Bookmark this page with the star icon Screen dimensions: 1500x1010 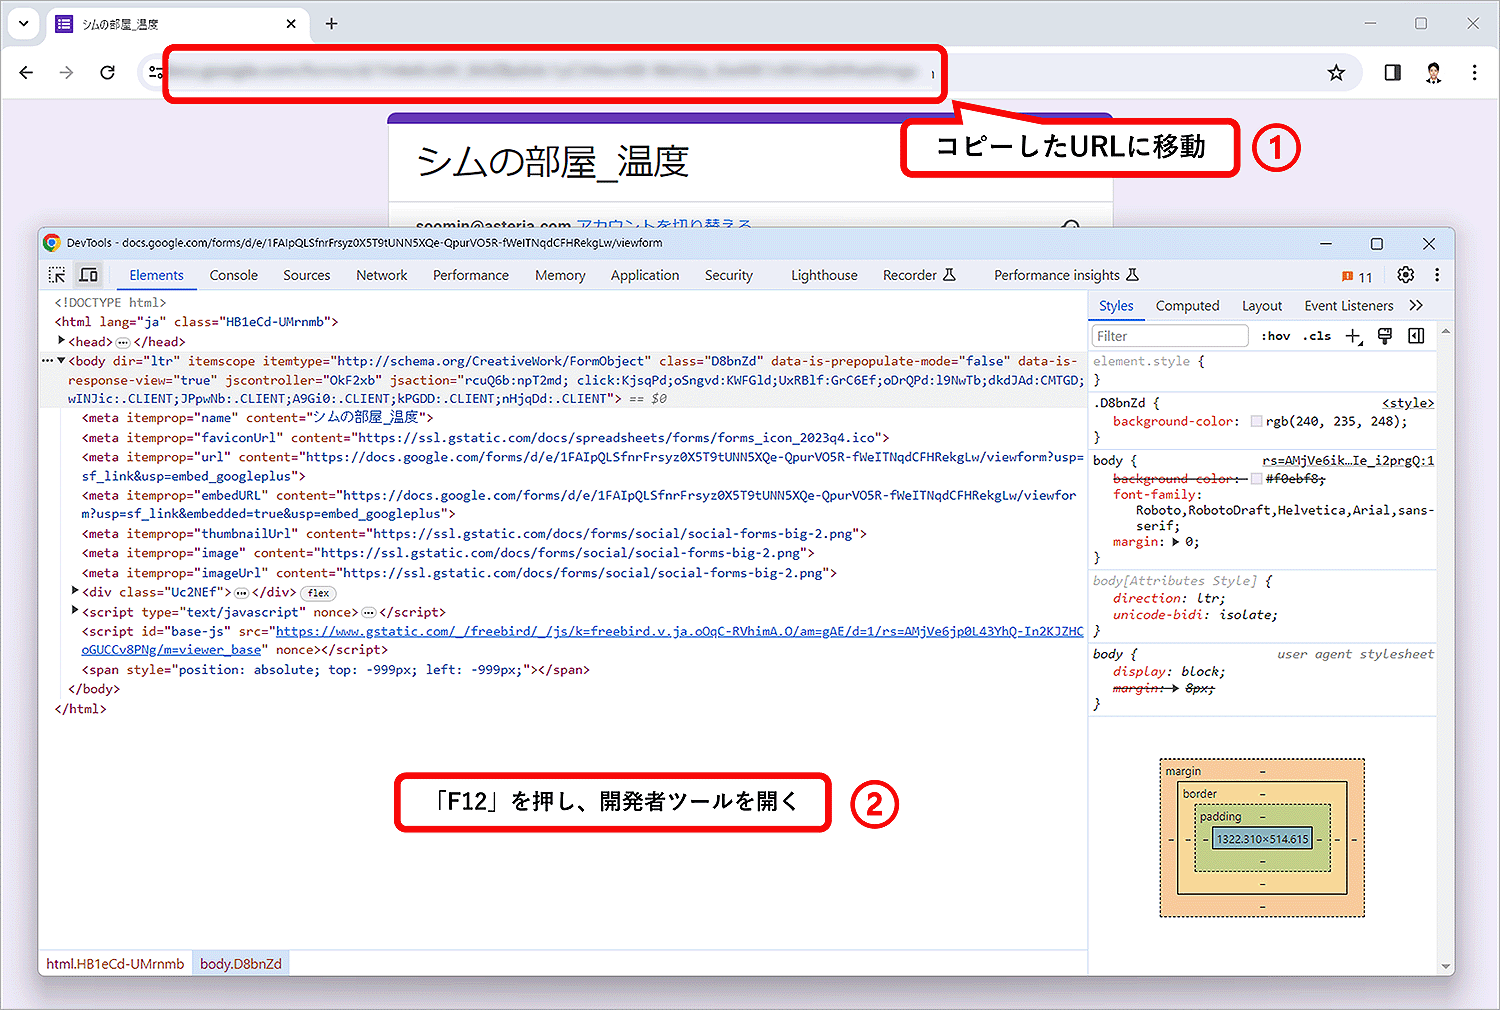click(1336, 72)
